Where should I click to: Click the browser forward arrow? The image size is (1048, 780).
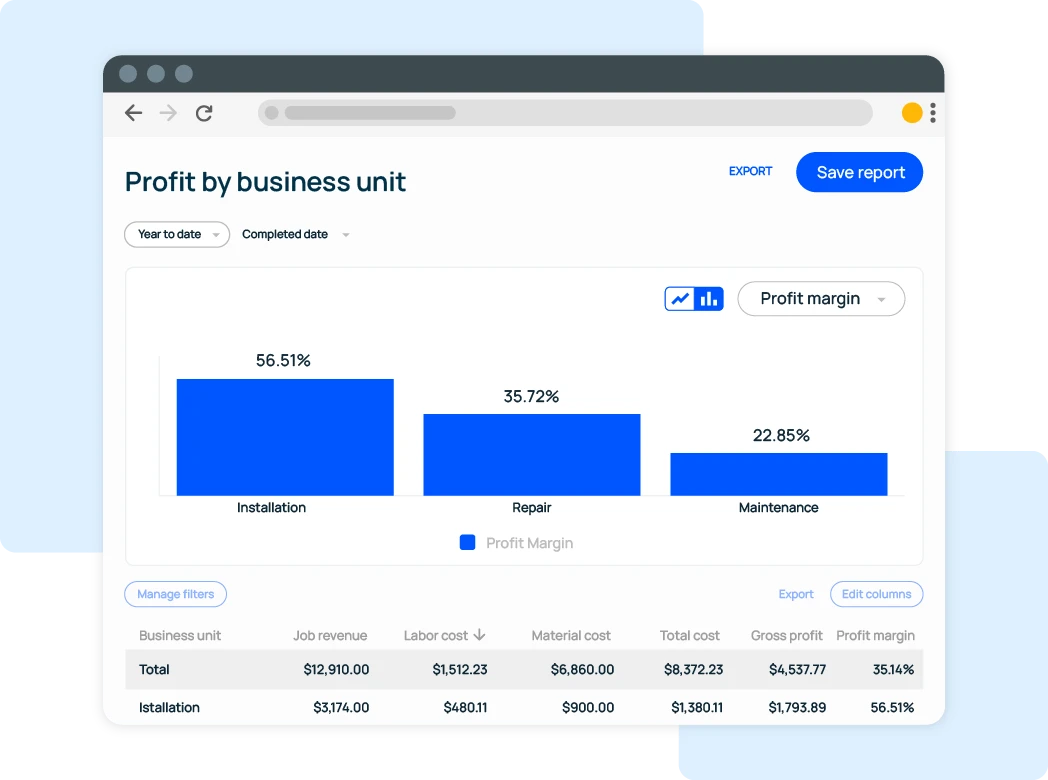pos(168,113)
